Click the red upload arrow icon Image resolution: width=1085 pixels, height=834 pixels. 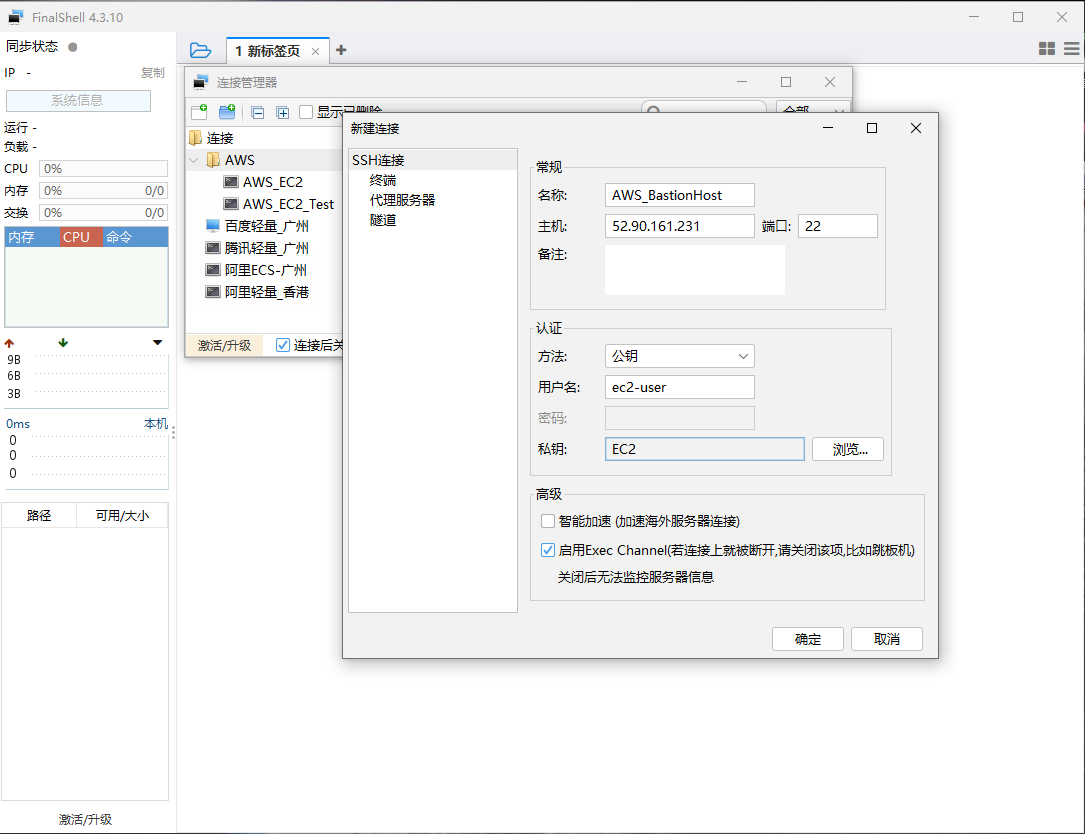(9, 343)
